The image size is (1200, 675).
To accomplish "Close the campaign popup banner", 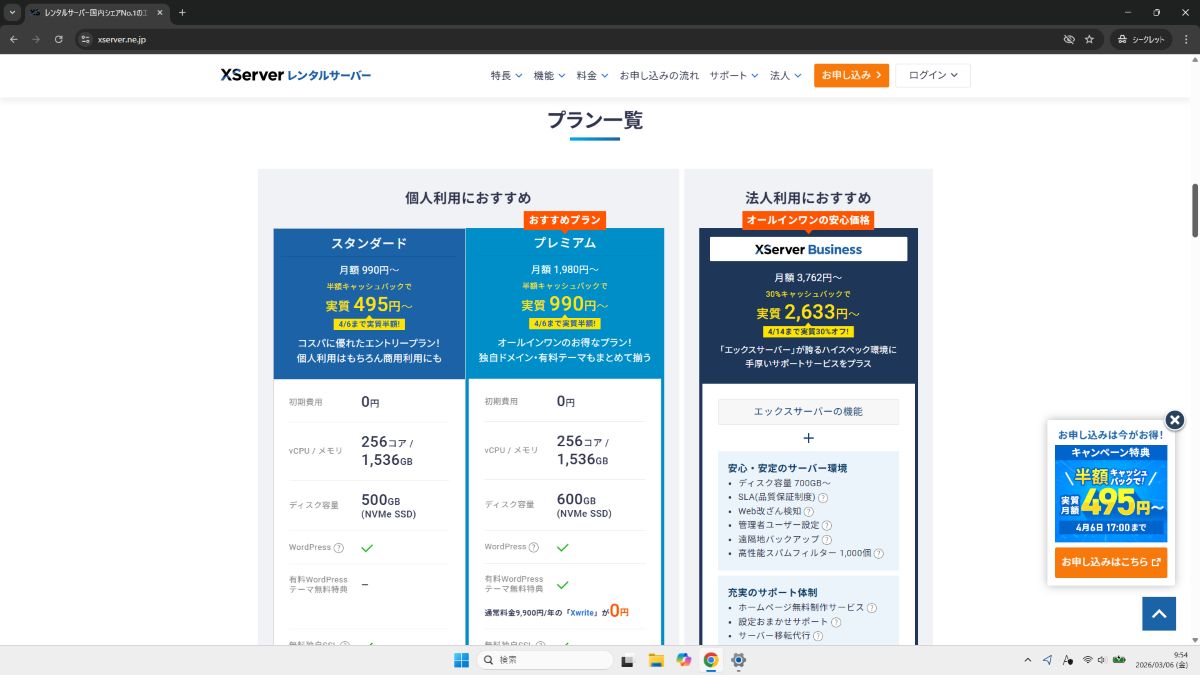I will pos(1175,420).
